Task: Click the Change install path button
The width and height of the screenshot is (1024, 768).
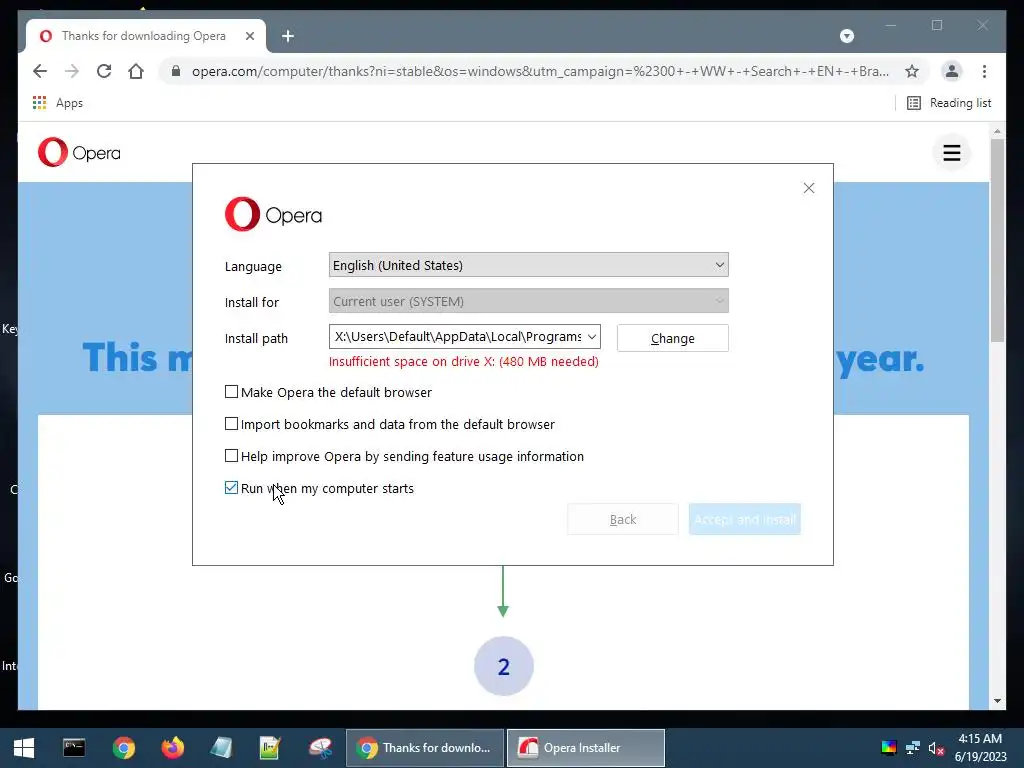Action: (673, 338)
